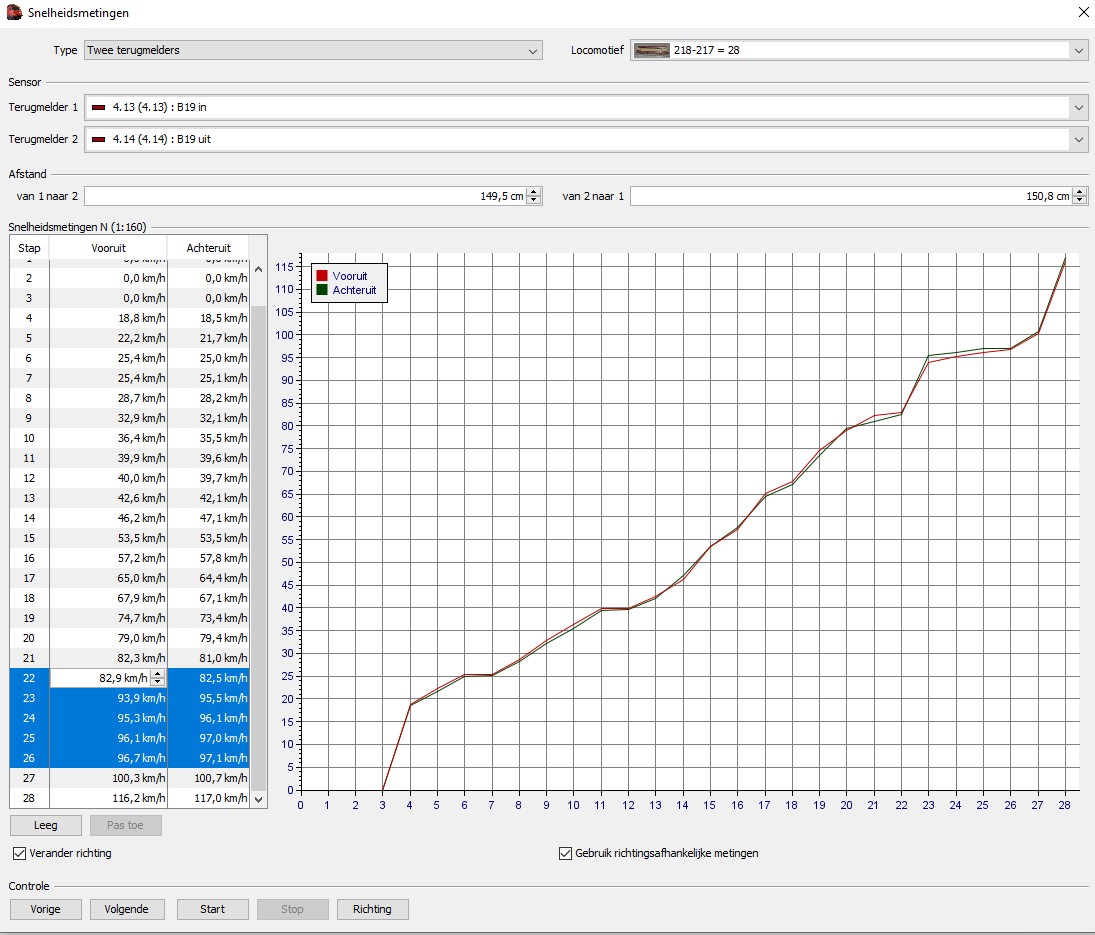Click the Start button
This screenshot has height=935, width=1095.
point(212,909)
